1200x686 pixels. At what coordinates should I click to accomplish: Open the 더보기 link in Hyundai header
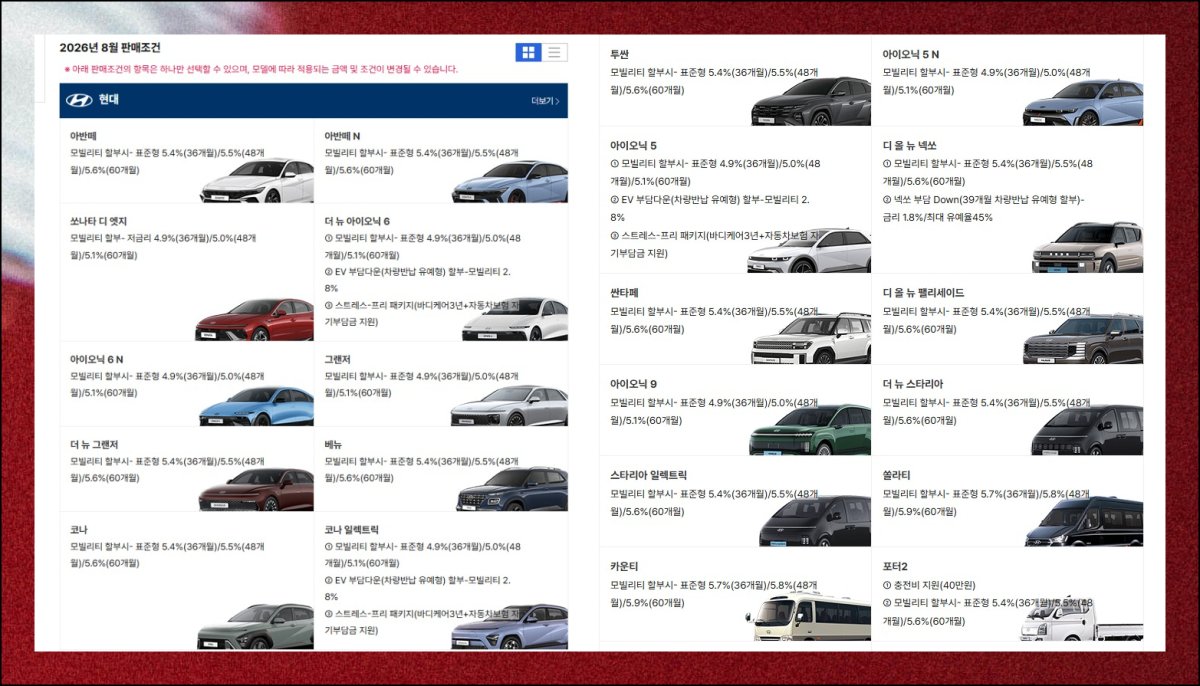coord(545,101)
